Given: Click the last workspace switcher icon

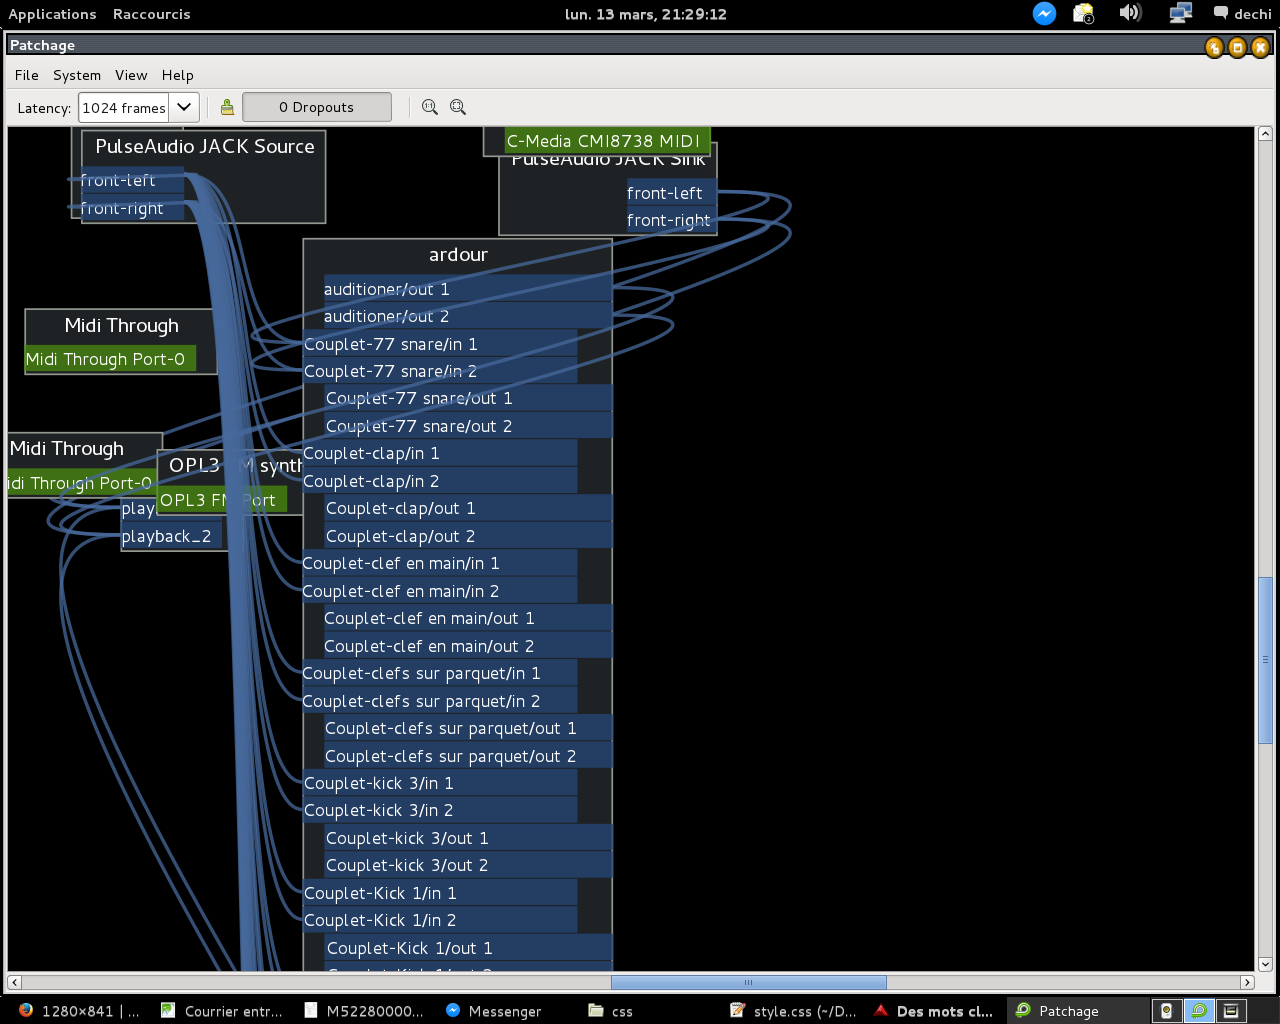Looking at the screenshot, I should click(x=1231, y=1011).
